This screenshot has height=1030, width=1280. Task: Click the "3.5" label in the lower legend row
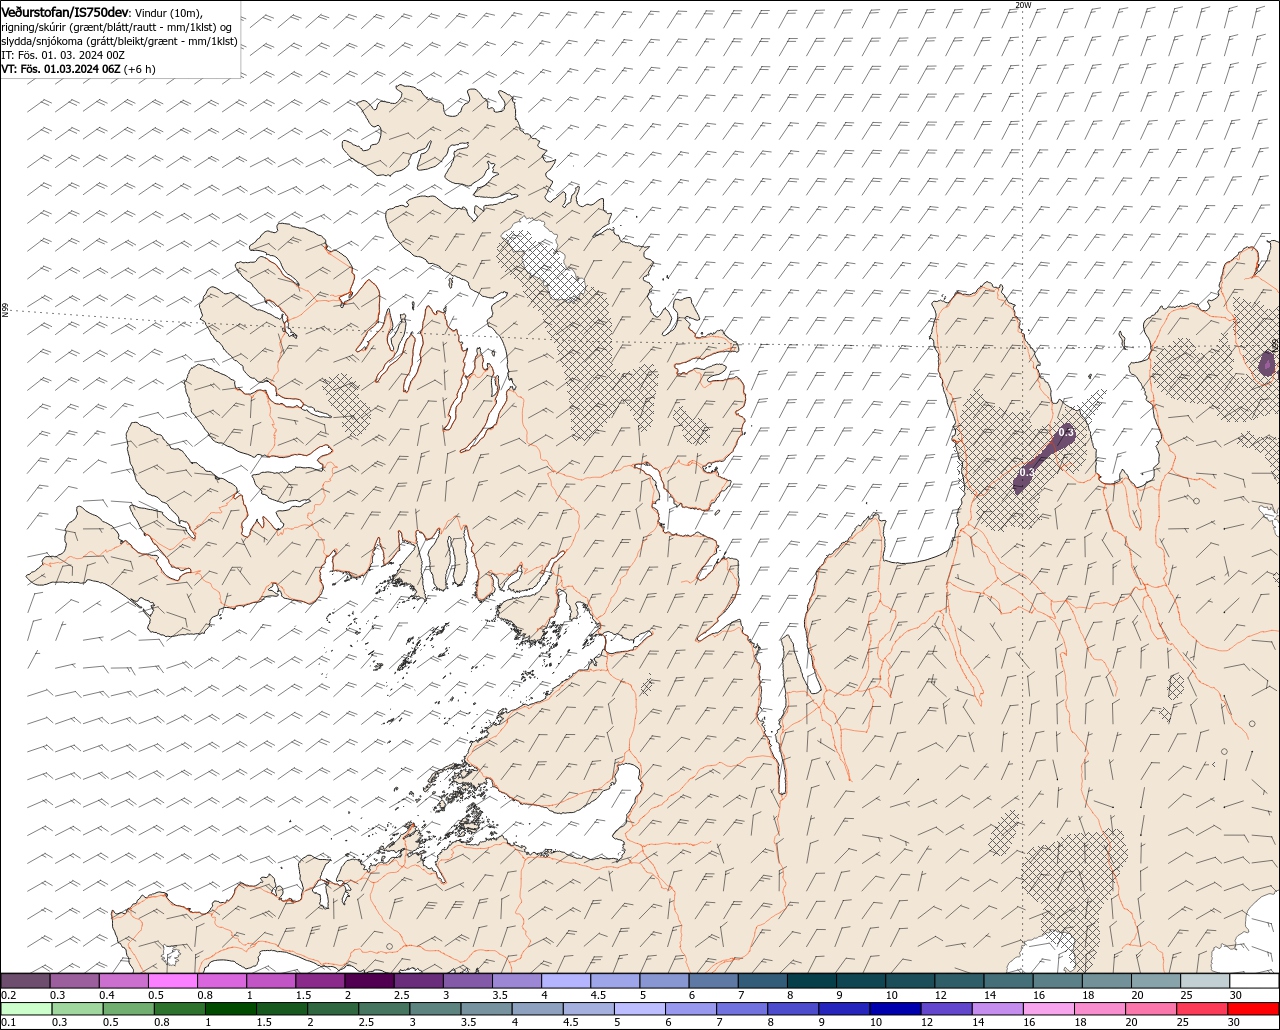tap(468, 1022)
